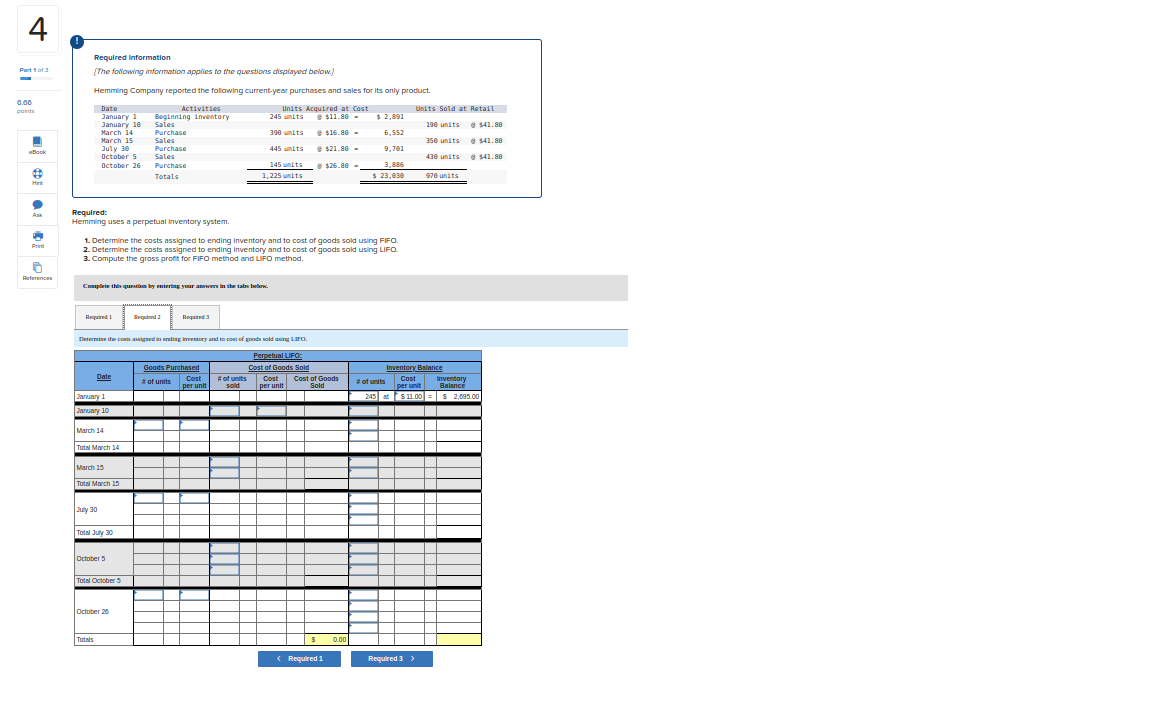Click March 15 inventory balance units field

363,462
